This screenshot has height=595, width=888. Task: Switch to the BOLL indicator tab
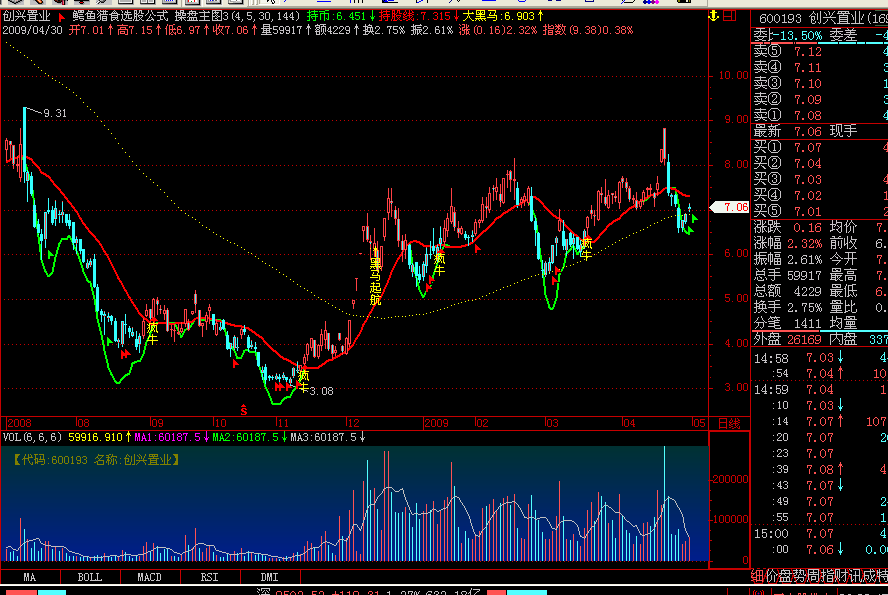(90, 577)
